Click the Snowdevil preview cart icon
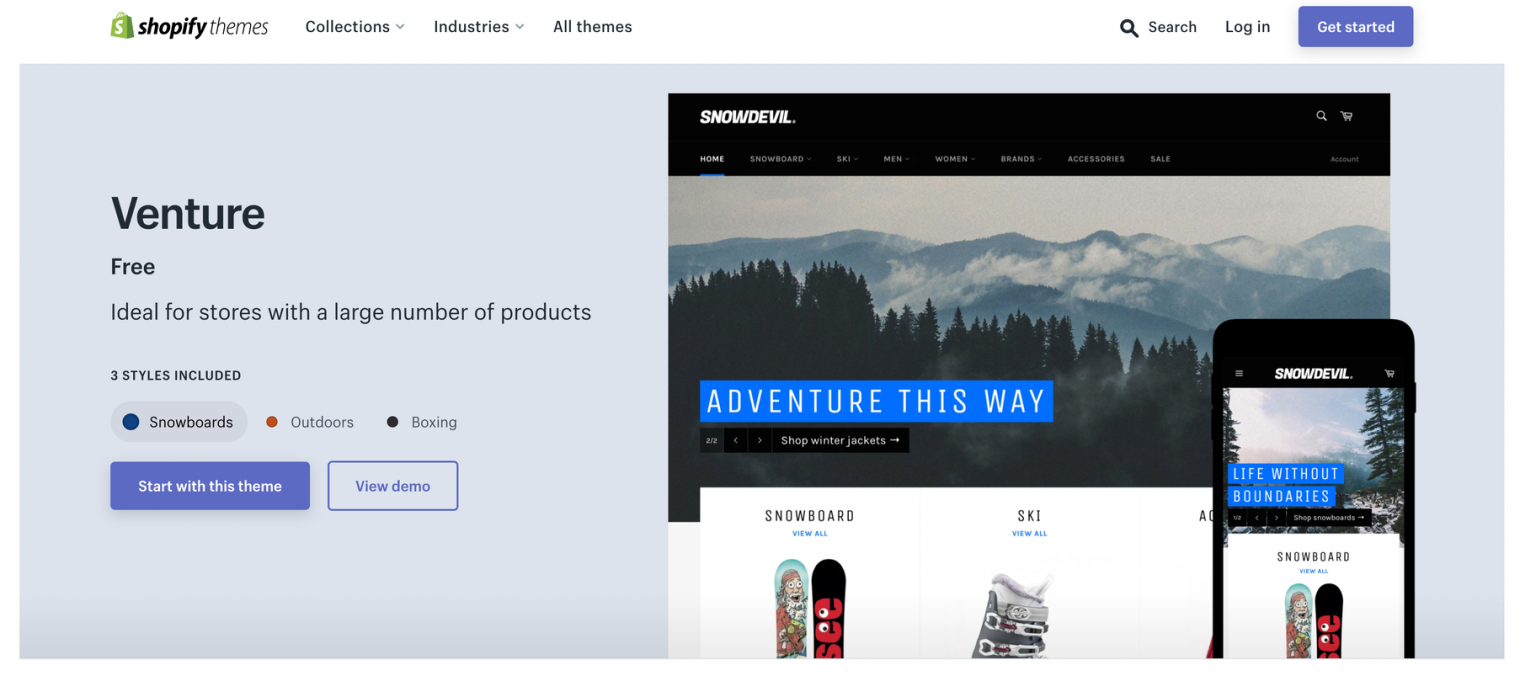The image size is (1536, 676). (x=1347, y=116)
